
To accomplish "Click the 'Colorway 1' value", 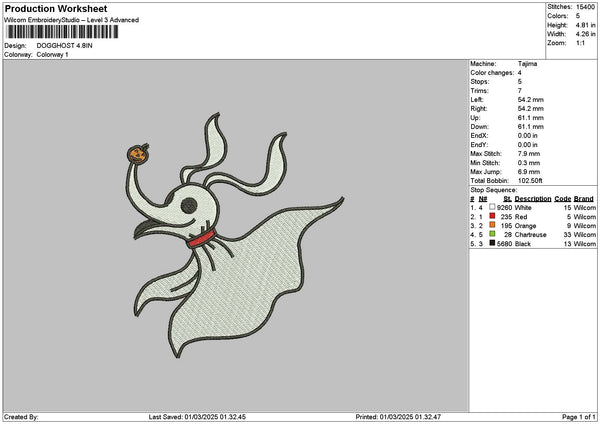I will [x=52, y=55].
